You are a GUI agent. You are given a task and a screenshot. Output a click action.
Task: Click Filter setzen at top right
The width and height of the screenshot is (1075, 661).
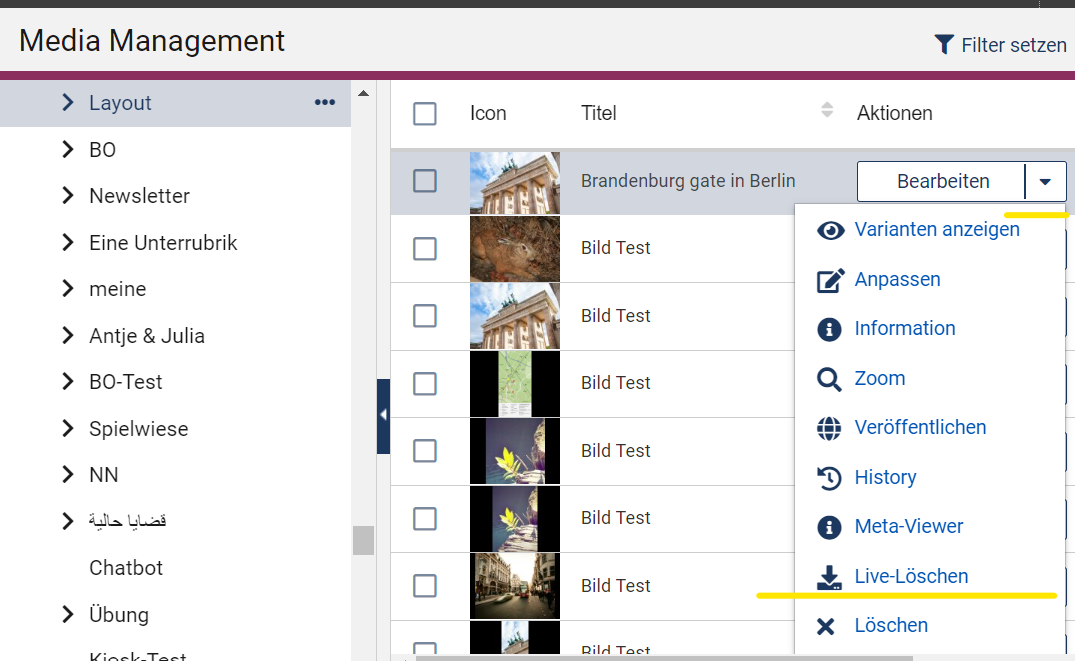[1000, 45]
